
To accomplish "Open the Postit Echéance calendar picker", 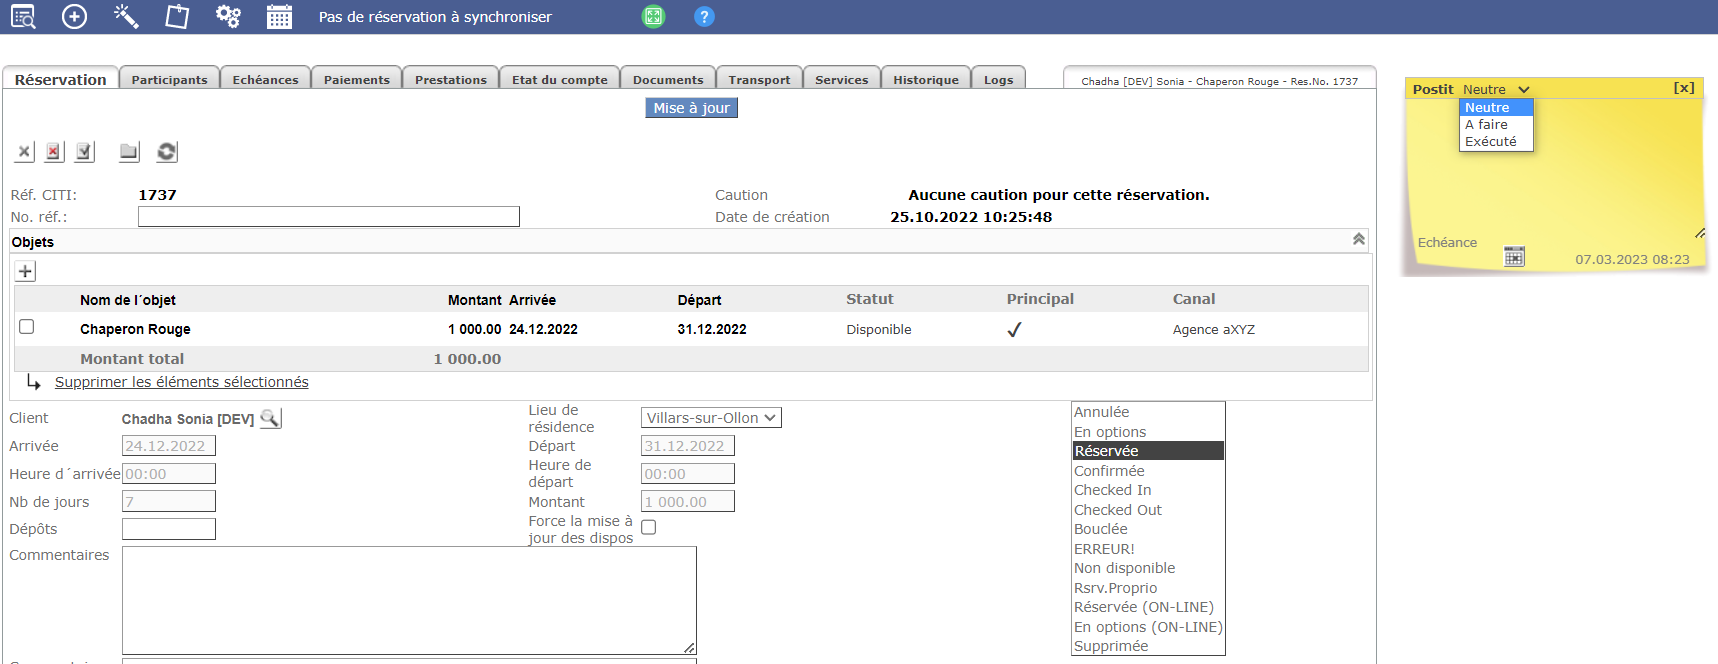I will 1514,258.
